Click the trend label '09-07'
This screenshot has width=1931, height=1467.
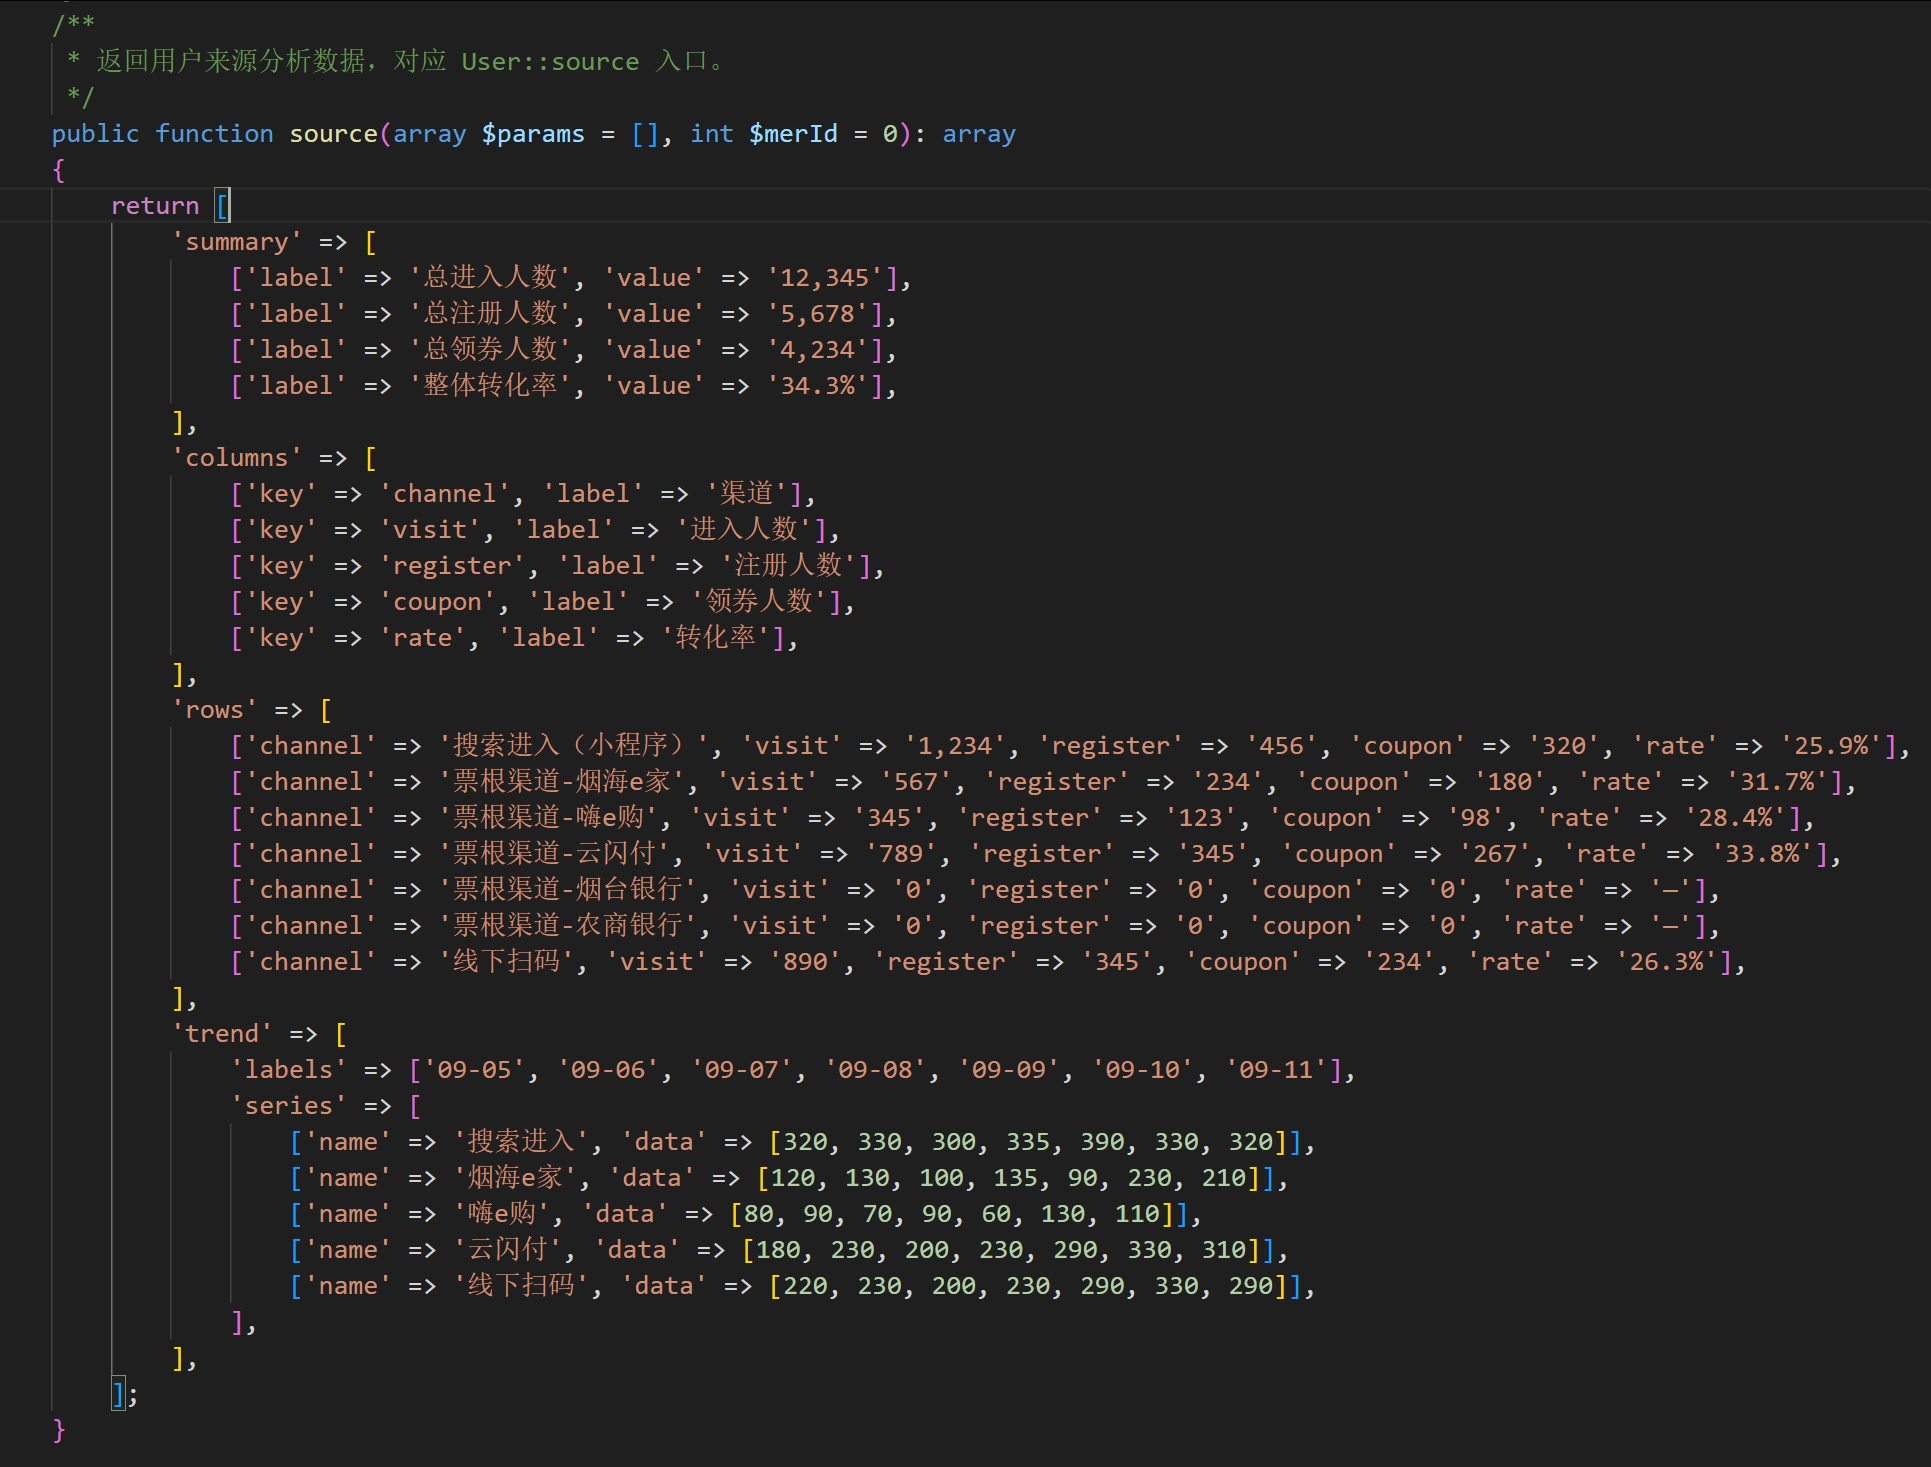[x=742, y=1070]
